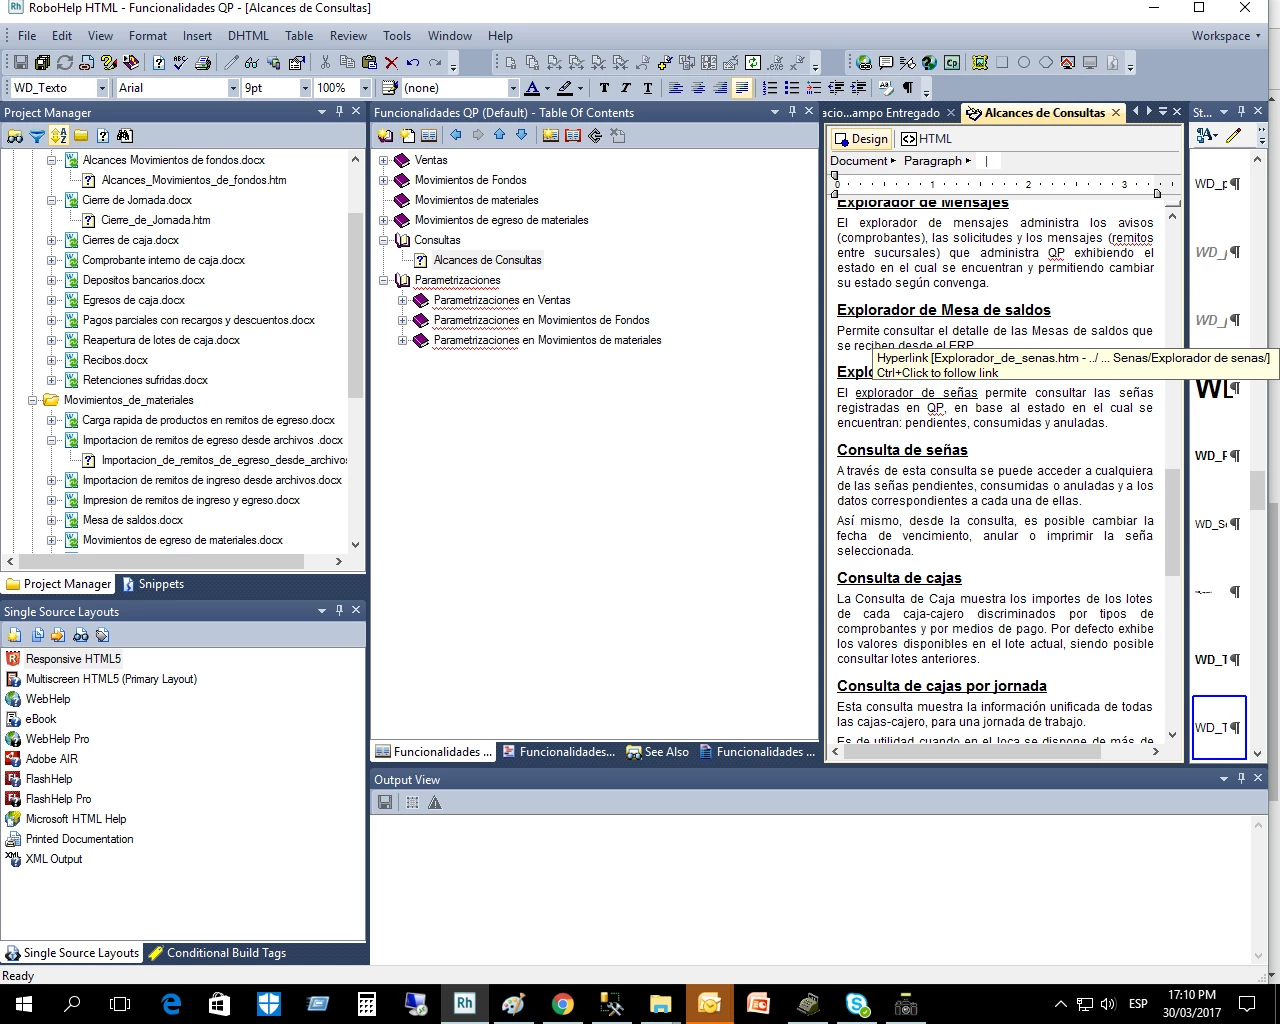Click the highlight color pen swatch
Screen dimensions: 1280x1024
coord(564,88)
